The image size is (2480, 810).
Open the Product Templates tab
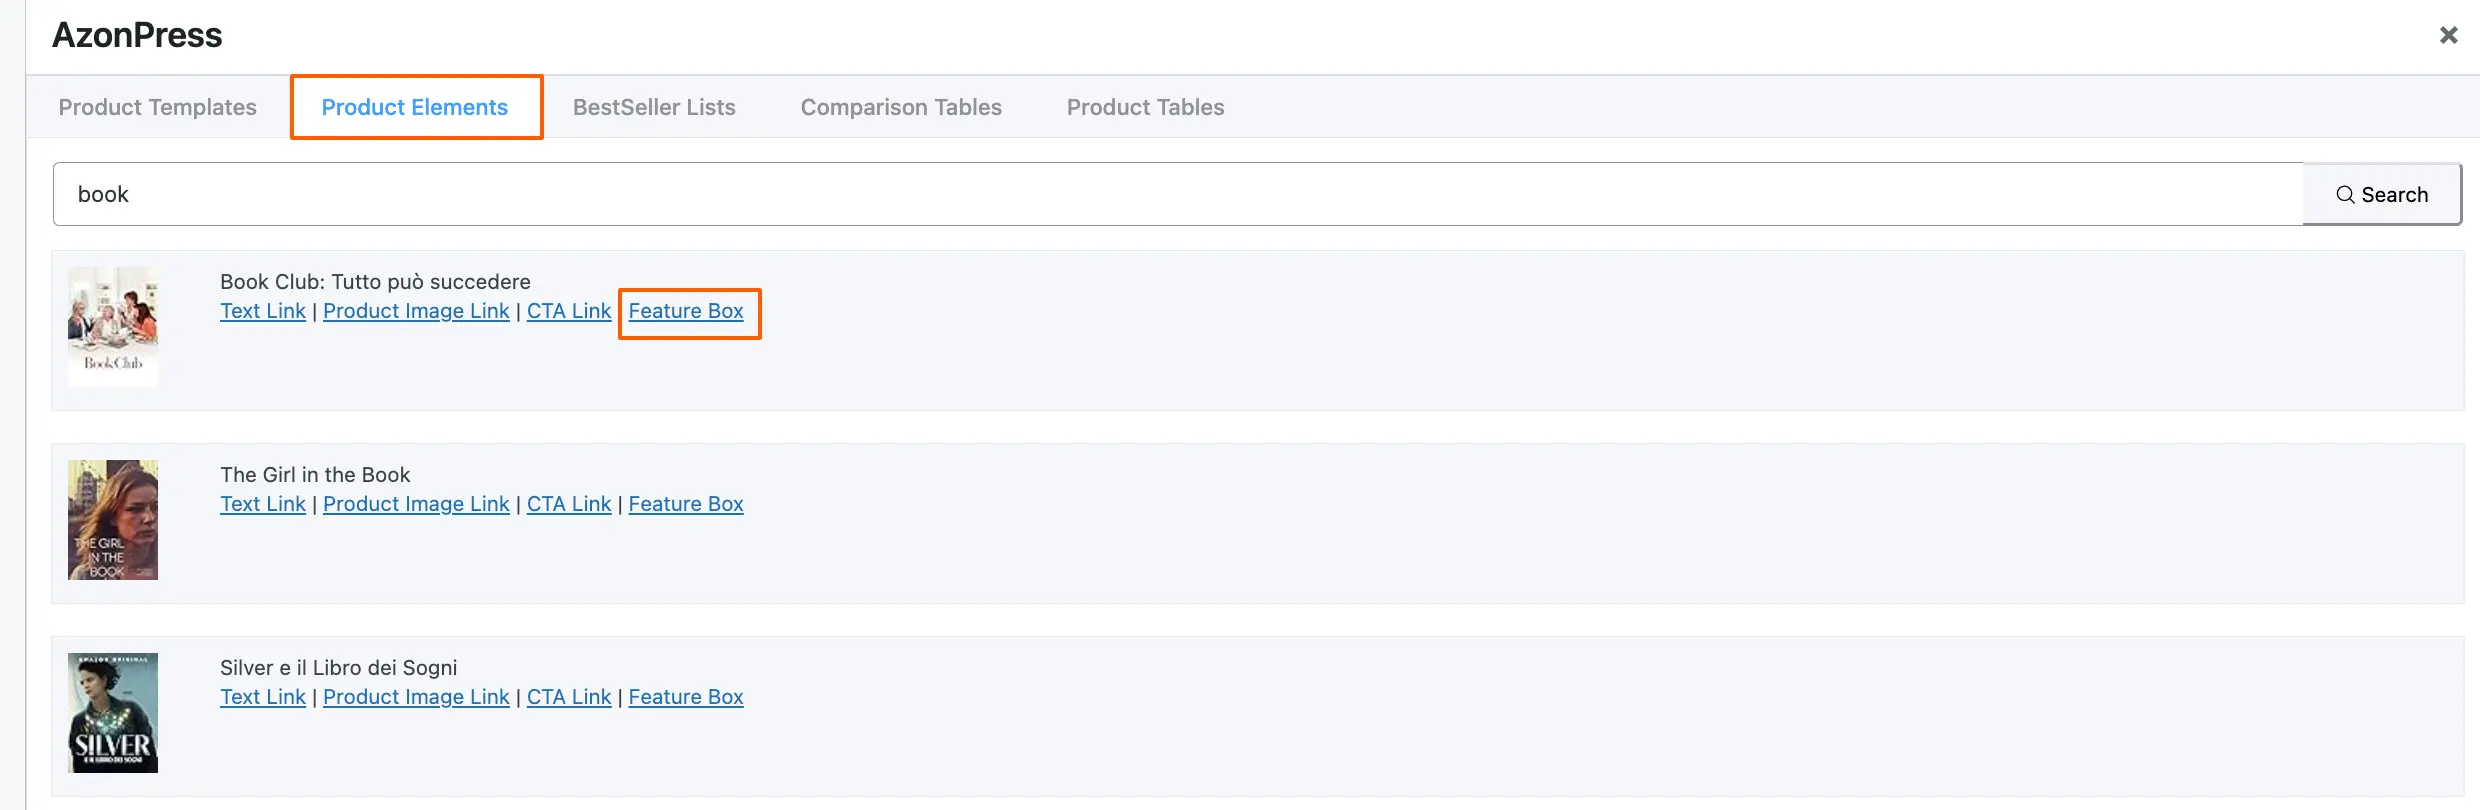[x=157, y=107]
